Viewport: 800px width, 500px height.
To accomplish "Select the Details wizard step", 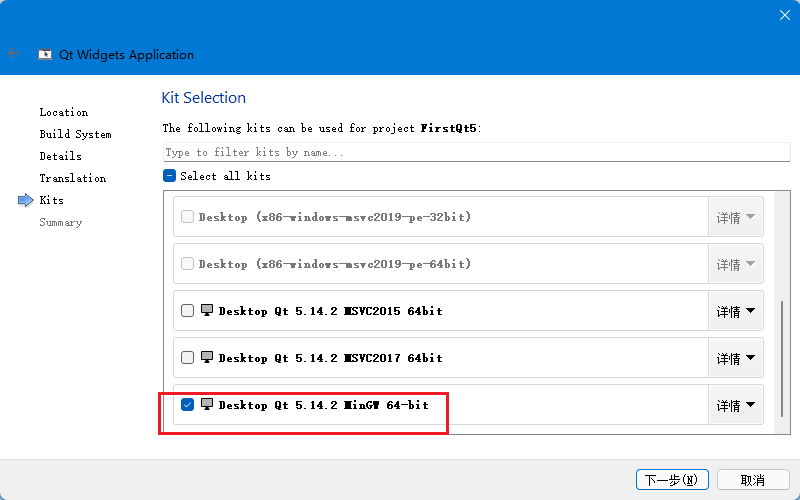I will tap(61, 156).
